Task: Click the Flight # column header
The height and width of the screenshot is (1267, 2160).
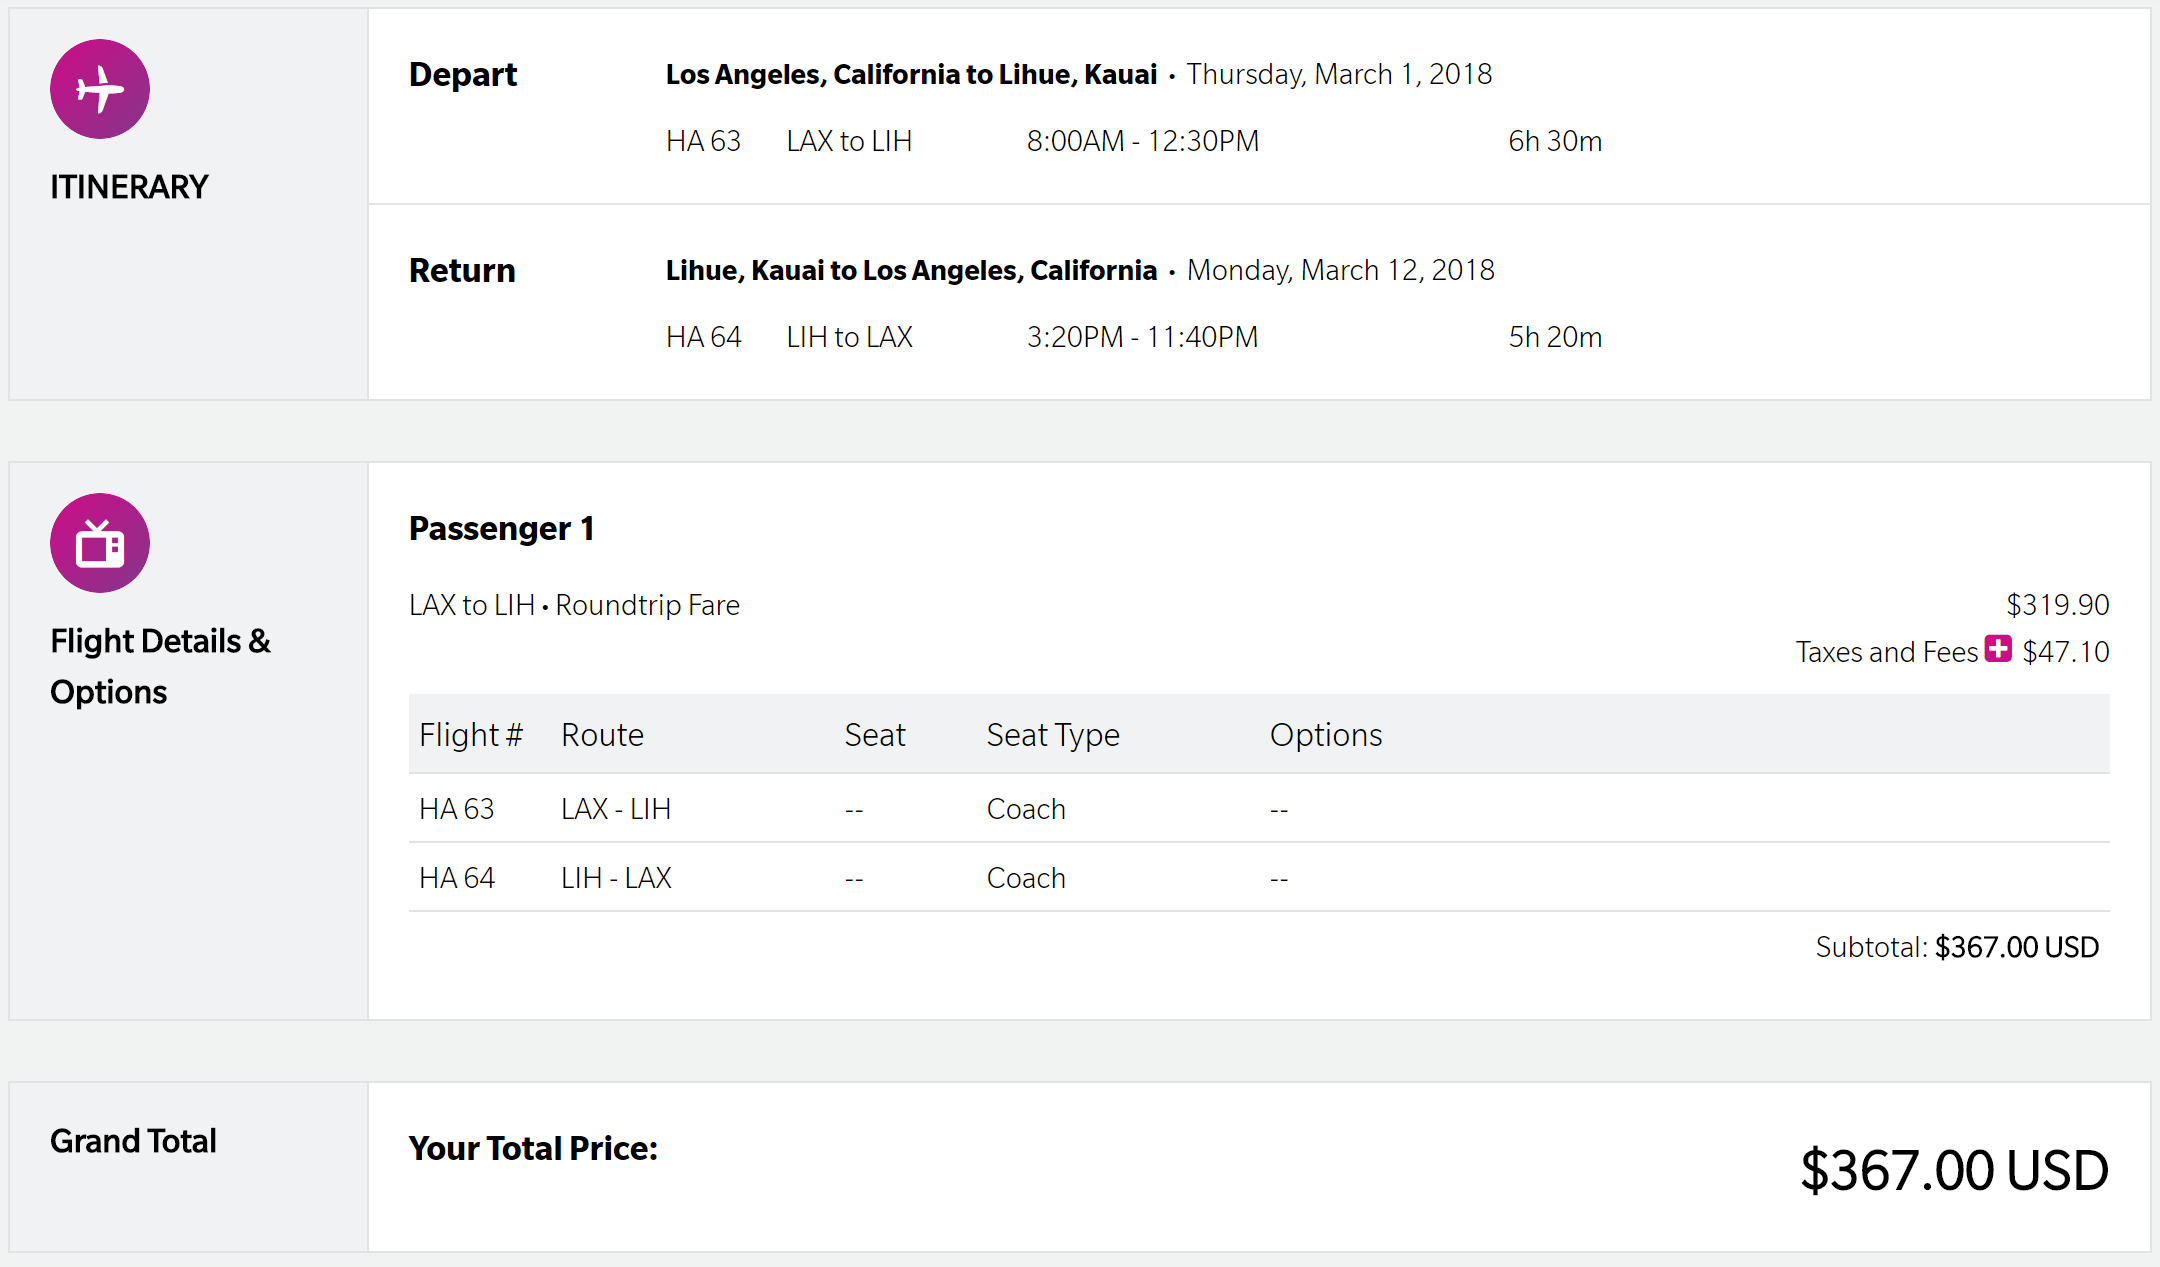Action: [x=471, y=735]
